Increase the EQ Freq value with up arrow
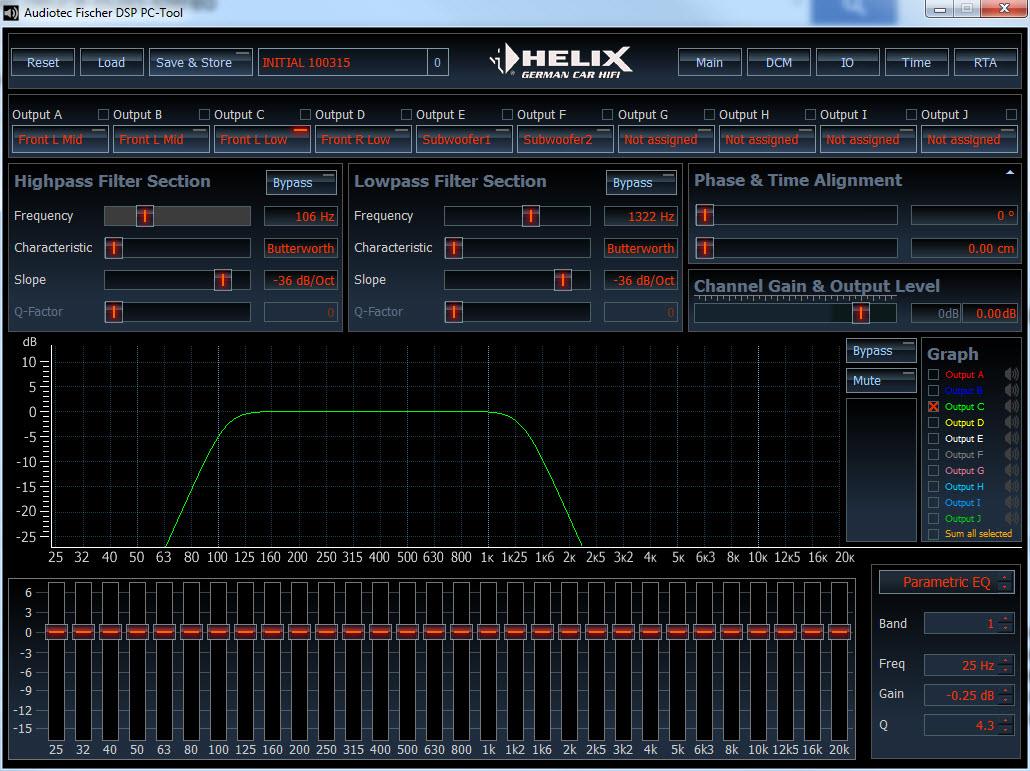Viewport: 1030px width, 771px height. coord(1005,661)
